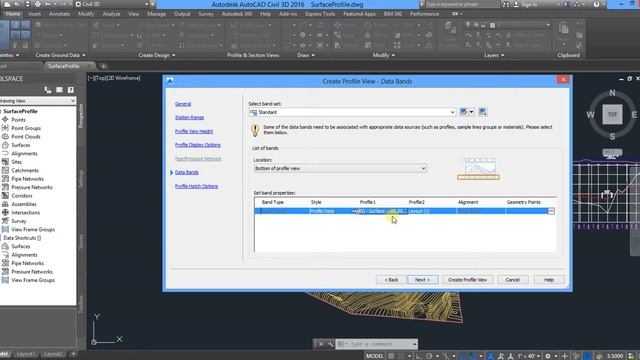Open the Insert ribbon tab
This screenshot has height=360, width=640.
point(34,14)
